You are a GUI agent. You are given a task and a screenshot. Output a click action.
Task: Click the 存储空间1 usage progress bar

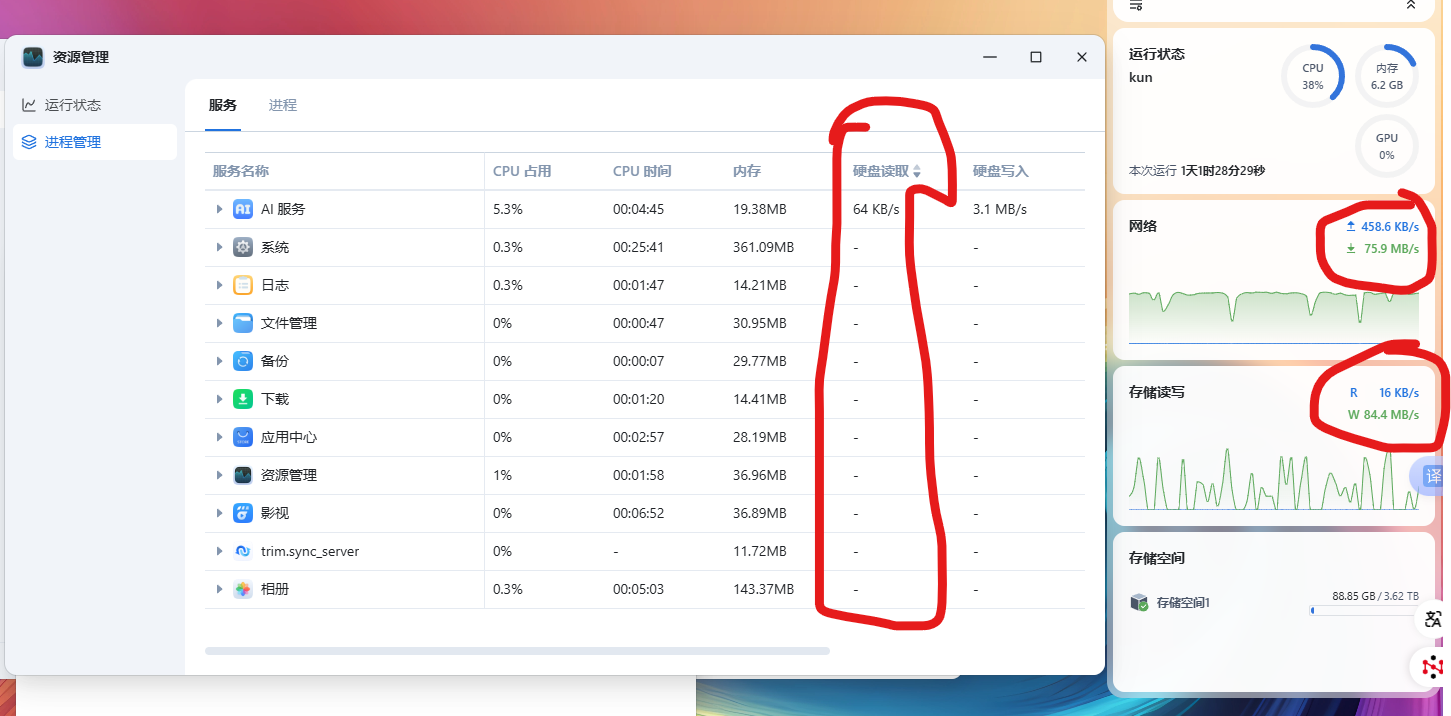click(1364, 610)
